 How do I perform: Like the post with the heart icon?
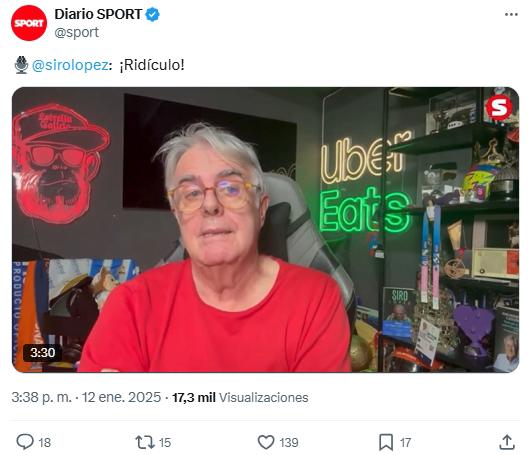(x=266, y=442)
